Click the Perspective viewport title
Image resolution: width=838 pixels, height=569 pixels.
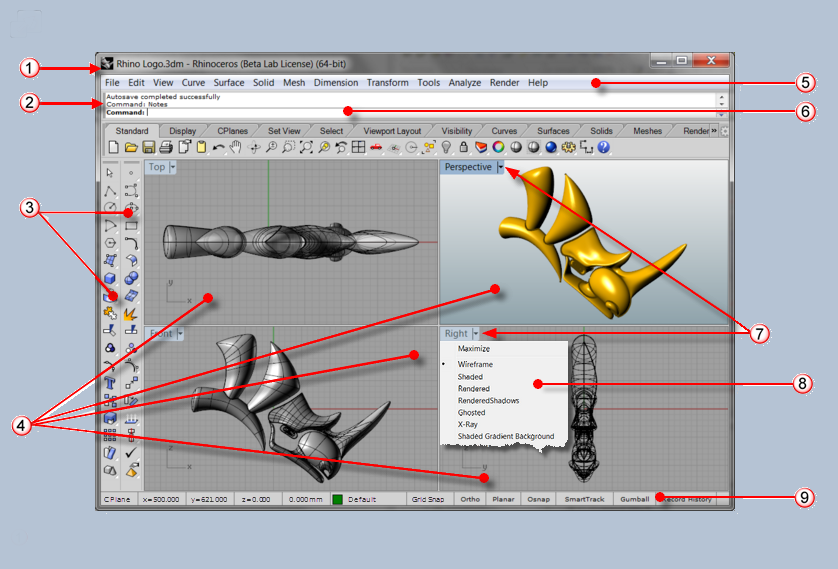point(468,167)
